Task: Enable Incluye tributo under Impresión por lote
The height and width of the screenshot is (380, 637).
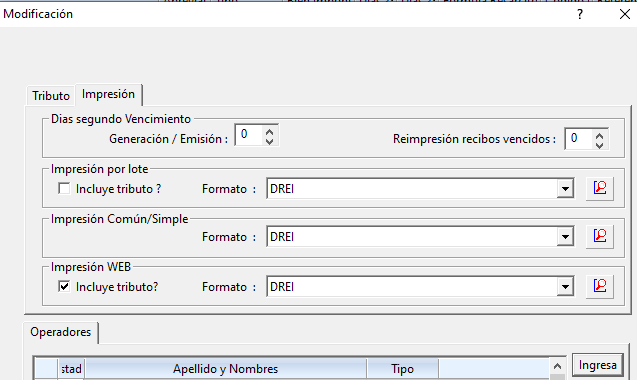Action: [x=64, y=189]
